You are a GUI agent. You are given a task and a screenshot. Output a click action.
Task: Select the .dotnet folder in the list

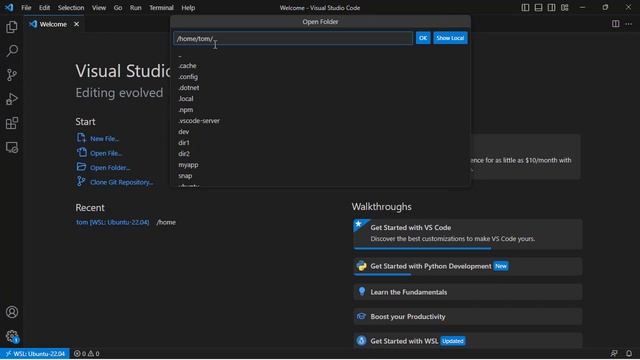[x=320, y=88]
